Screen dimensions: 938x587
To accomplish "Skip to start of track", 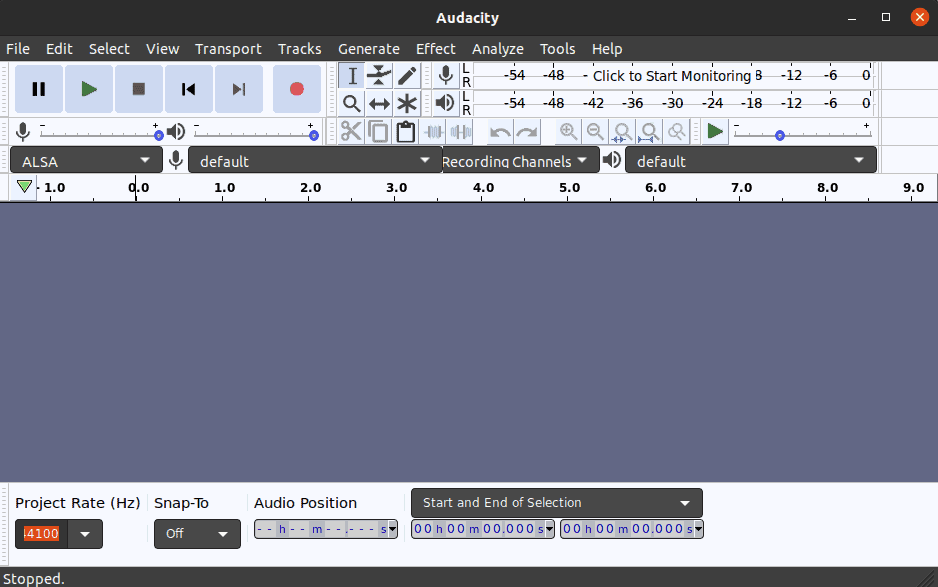I will (189, 89).
